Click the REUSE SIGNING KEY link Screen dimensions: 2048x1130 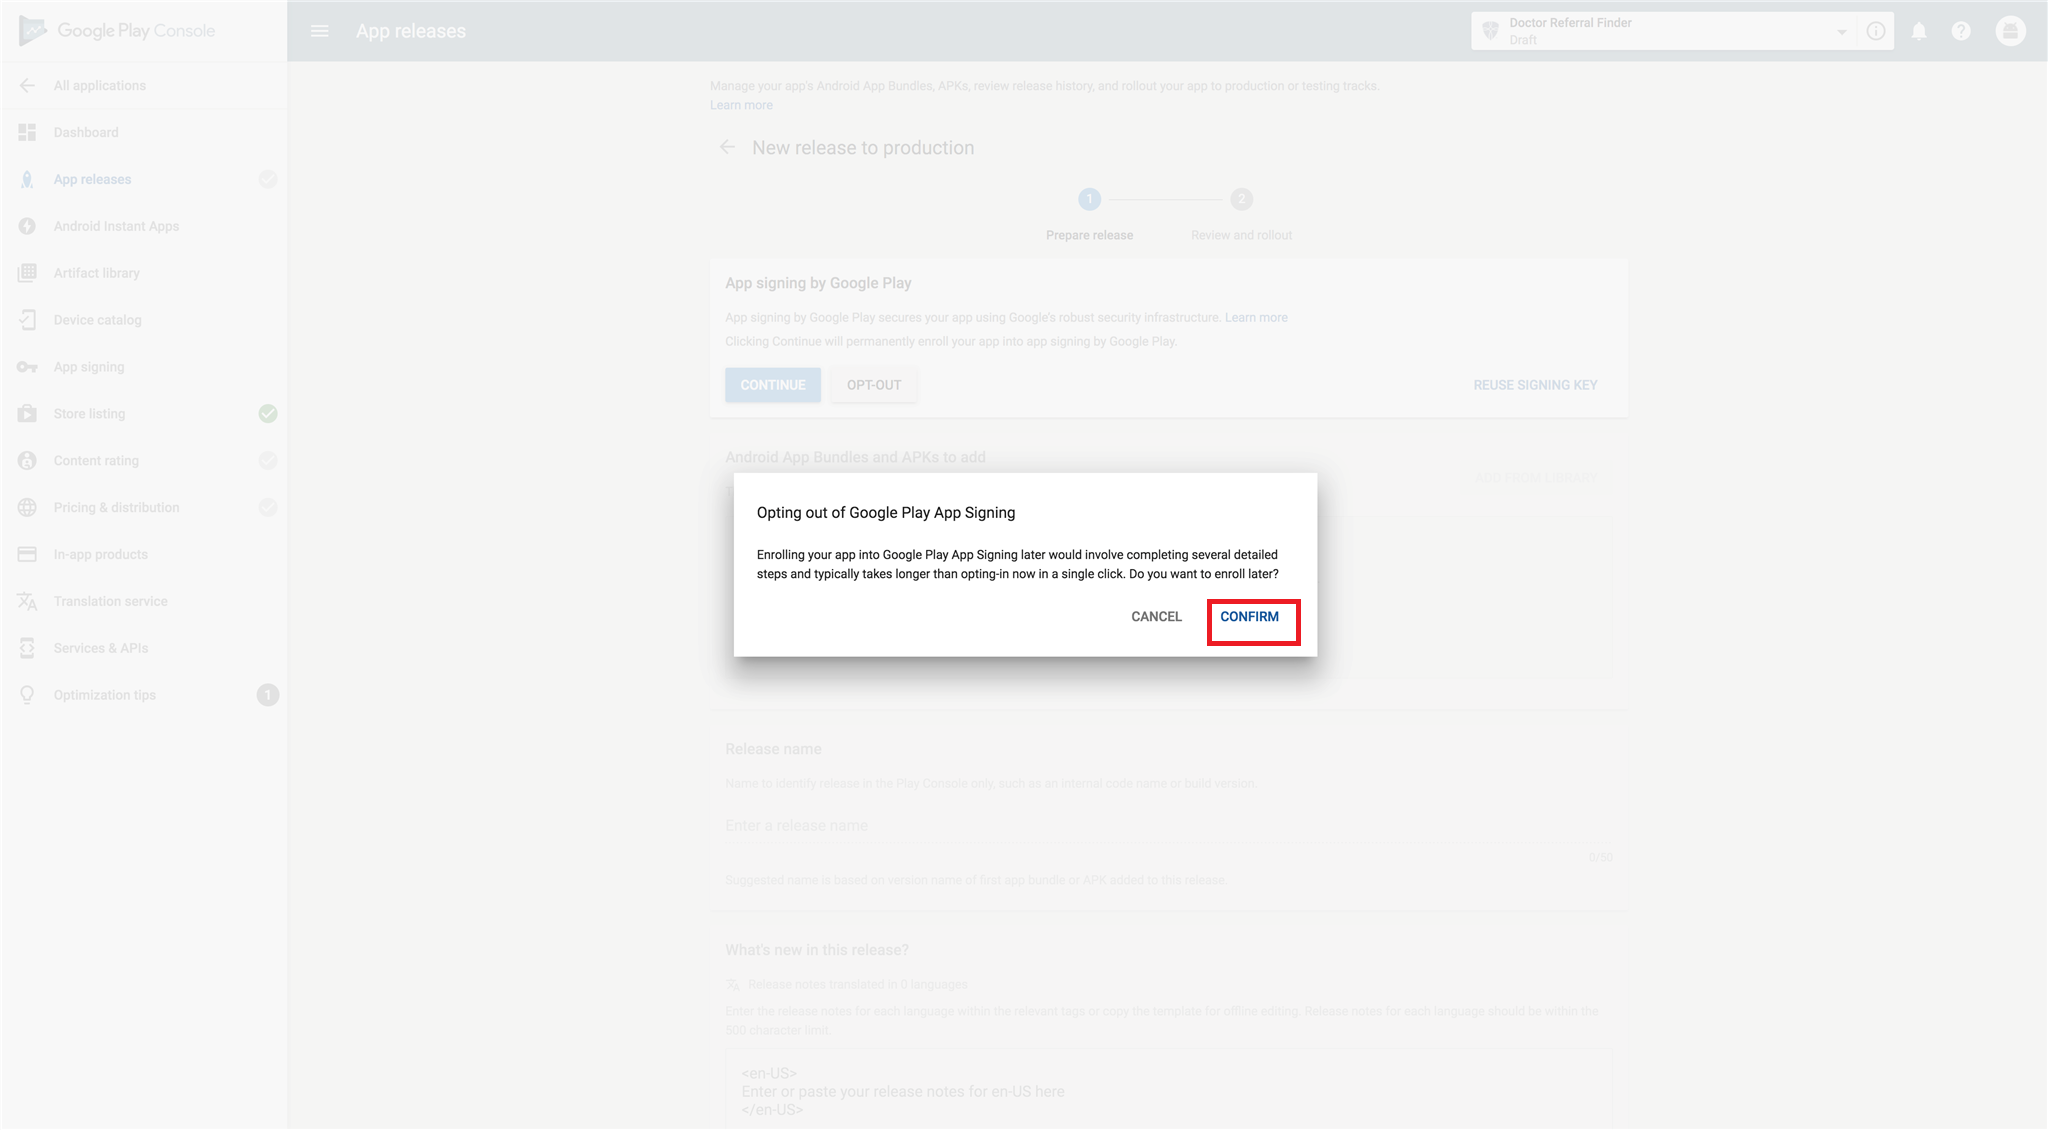[1534, 385]
